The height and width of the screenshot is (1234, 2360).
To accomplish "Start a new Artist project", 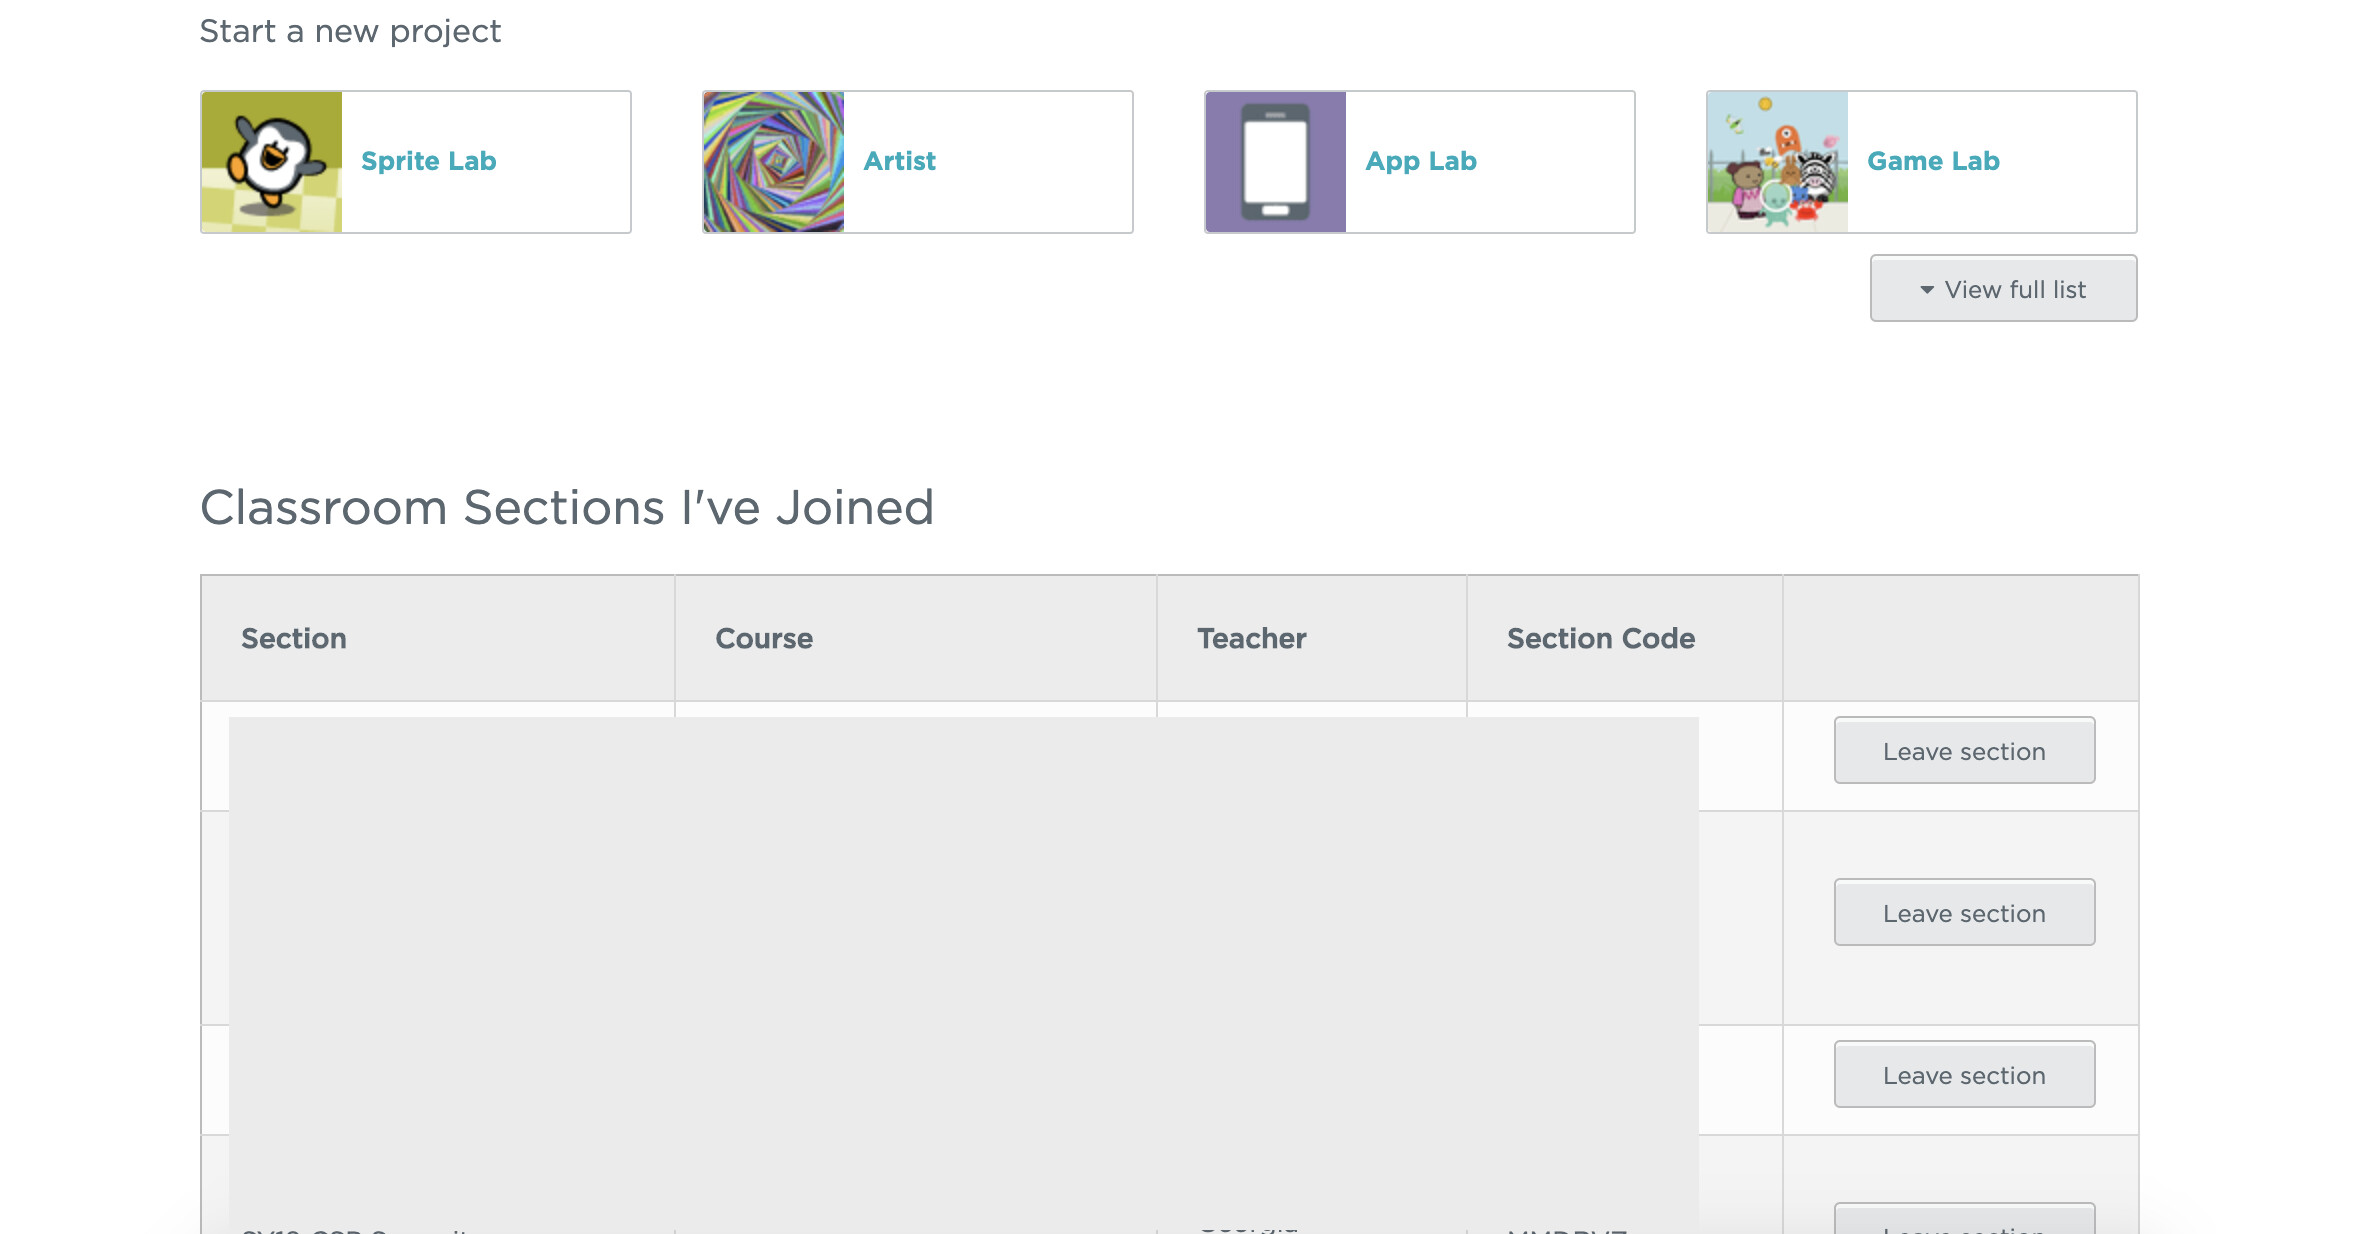I will coord(899,161).
